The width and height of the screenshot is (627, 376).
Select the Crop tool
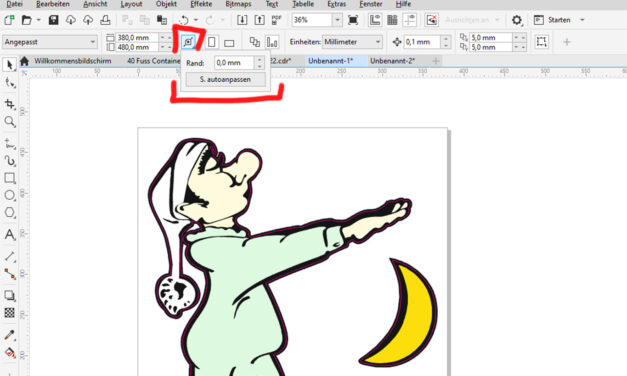tap(10, 104)
